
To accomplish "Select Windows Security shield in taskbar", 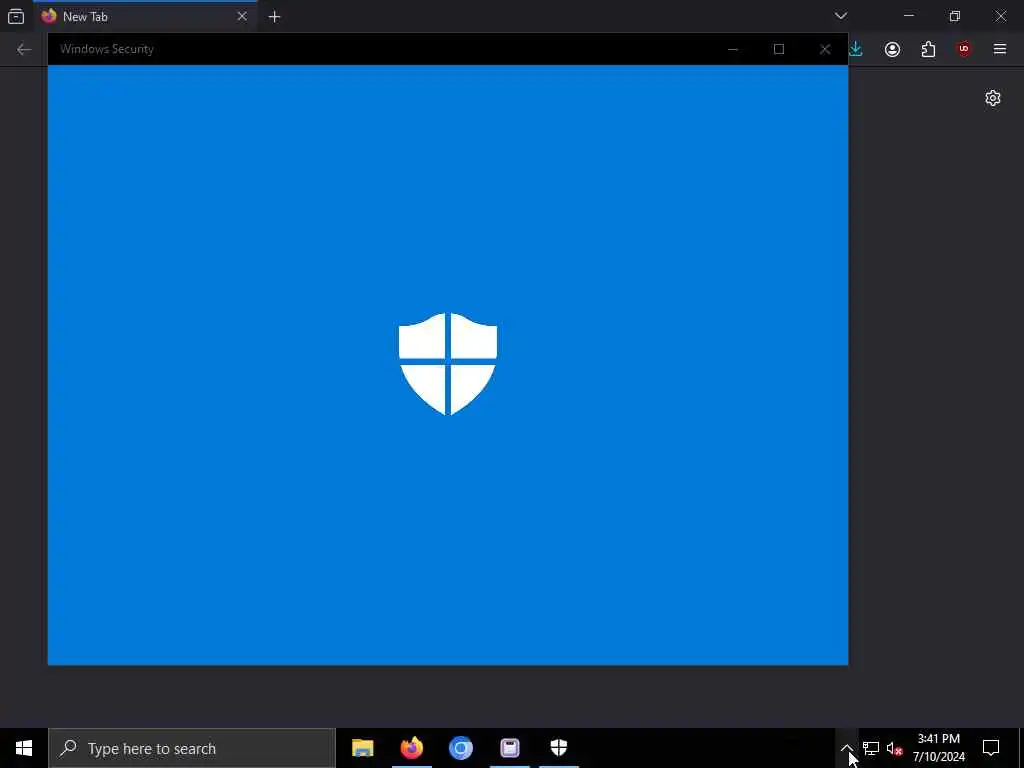I will [558, 748].
